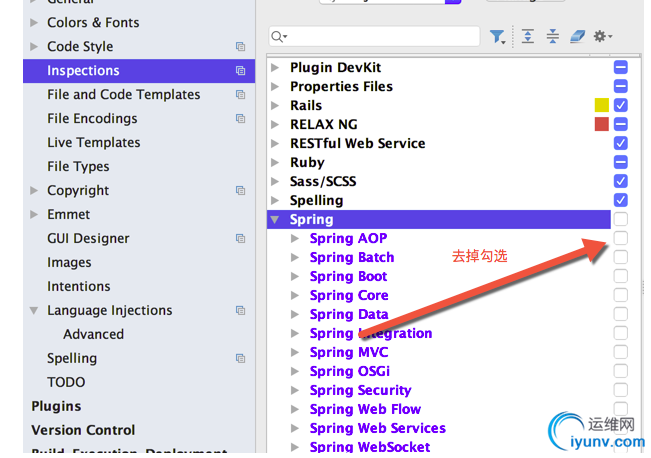Click the copy icon beside Language Injections

pyautogui.click(x=240, y=311)
